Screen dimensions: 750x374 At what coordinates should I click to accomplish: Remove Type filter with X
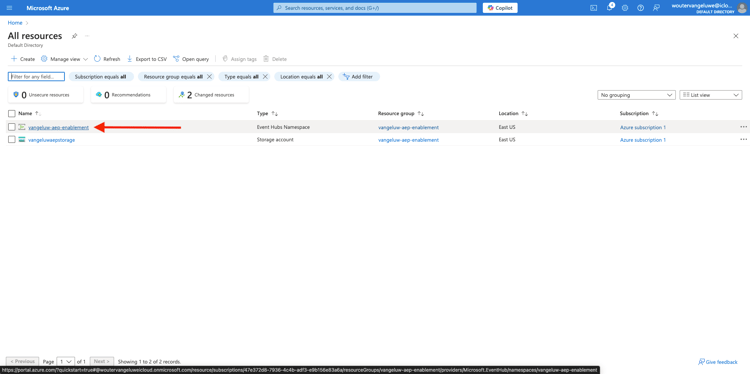click(x=265, y=77)
